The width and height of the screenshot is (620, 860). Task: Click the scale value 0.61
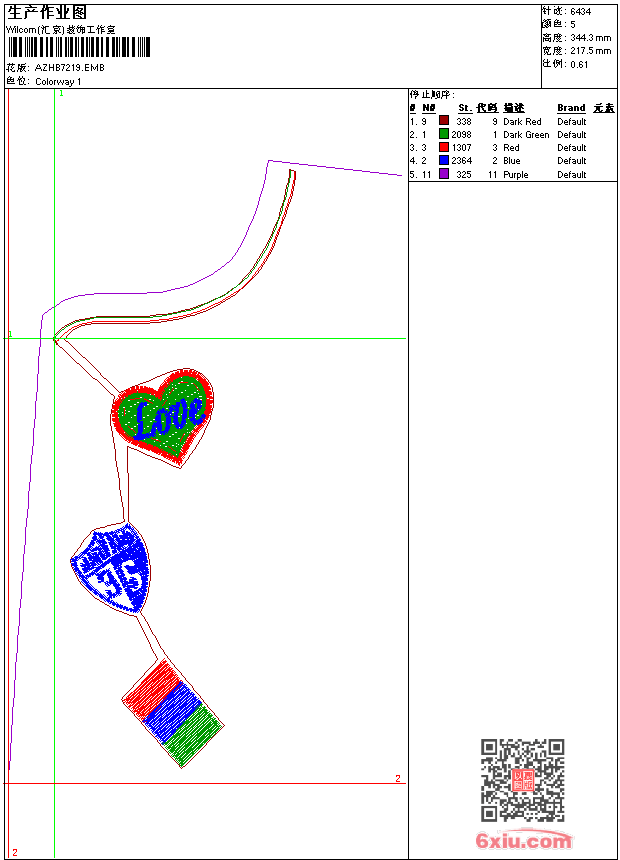click(x=579, y=65)
